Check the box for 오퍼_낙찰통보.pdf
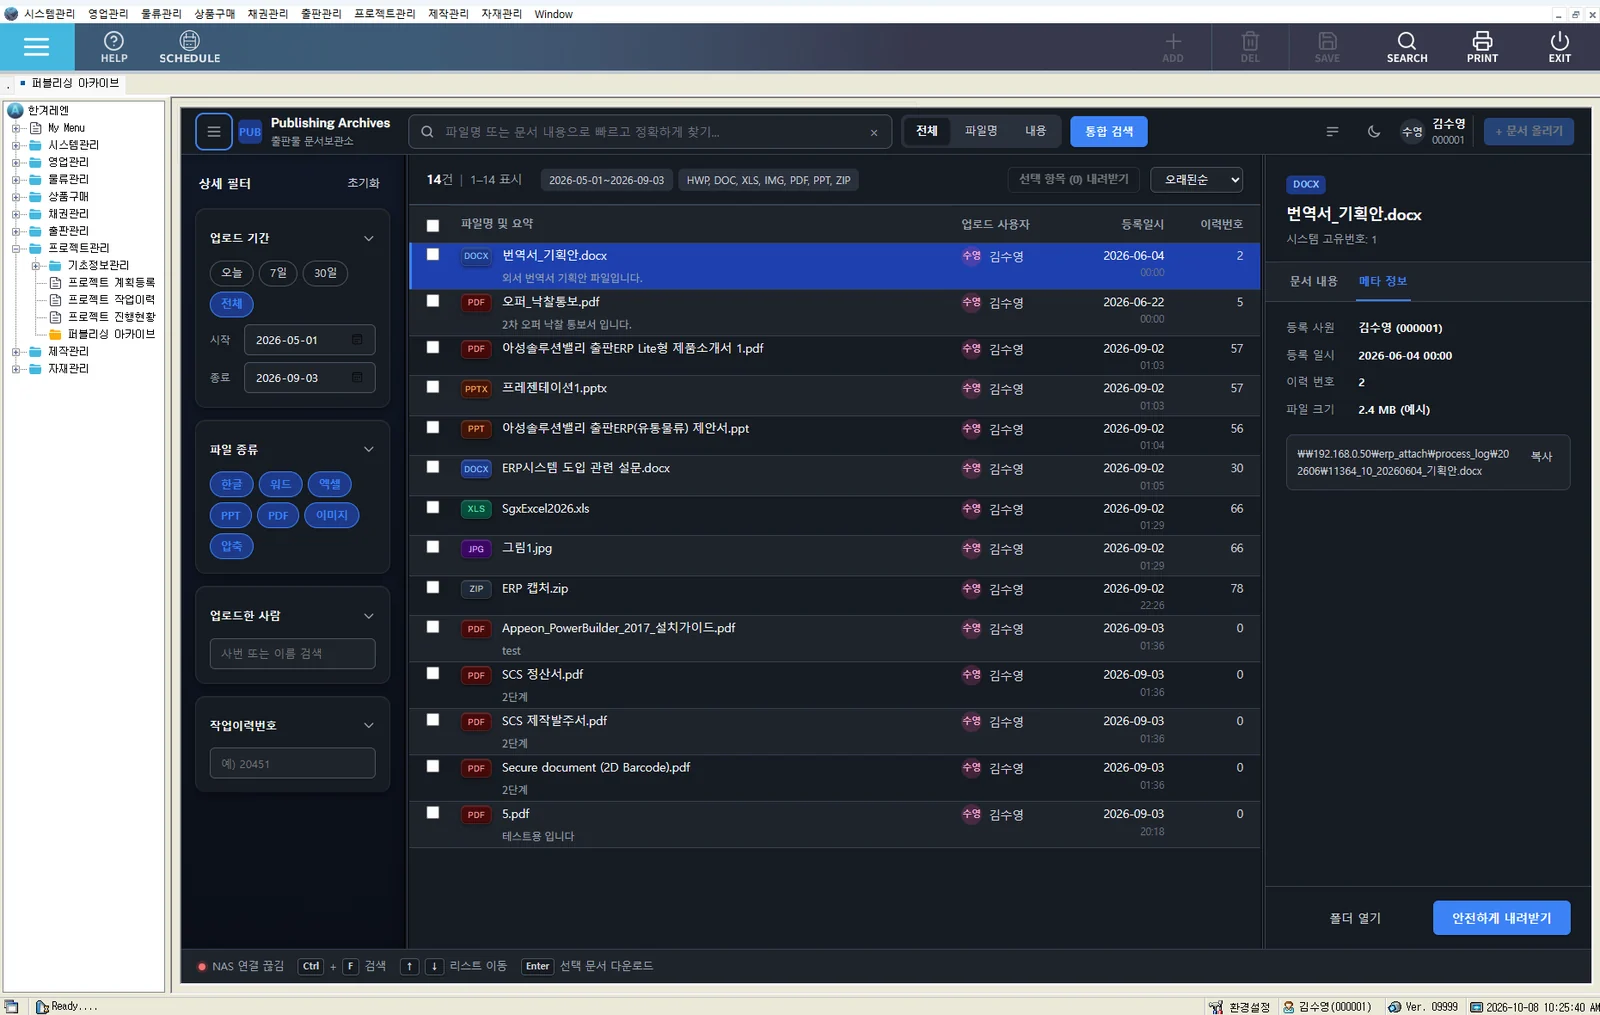1600x1015 pixels. pos(433,301)
